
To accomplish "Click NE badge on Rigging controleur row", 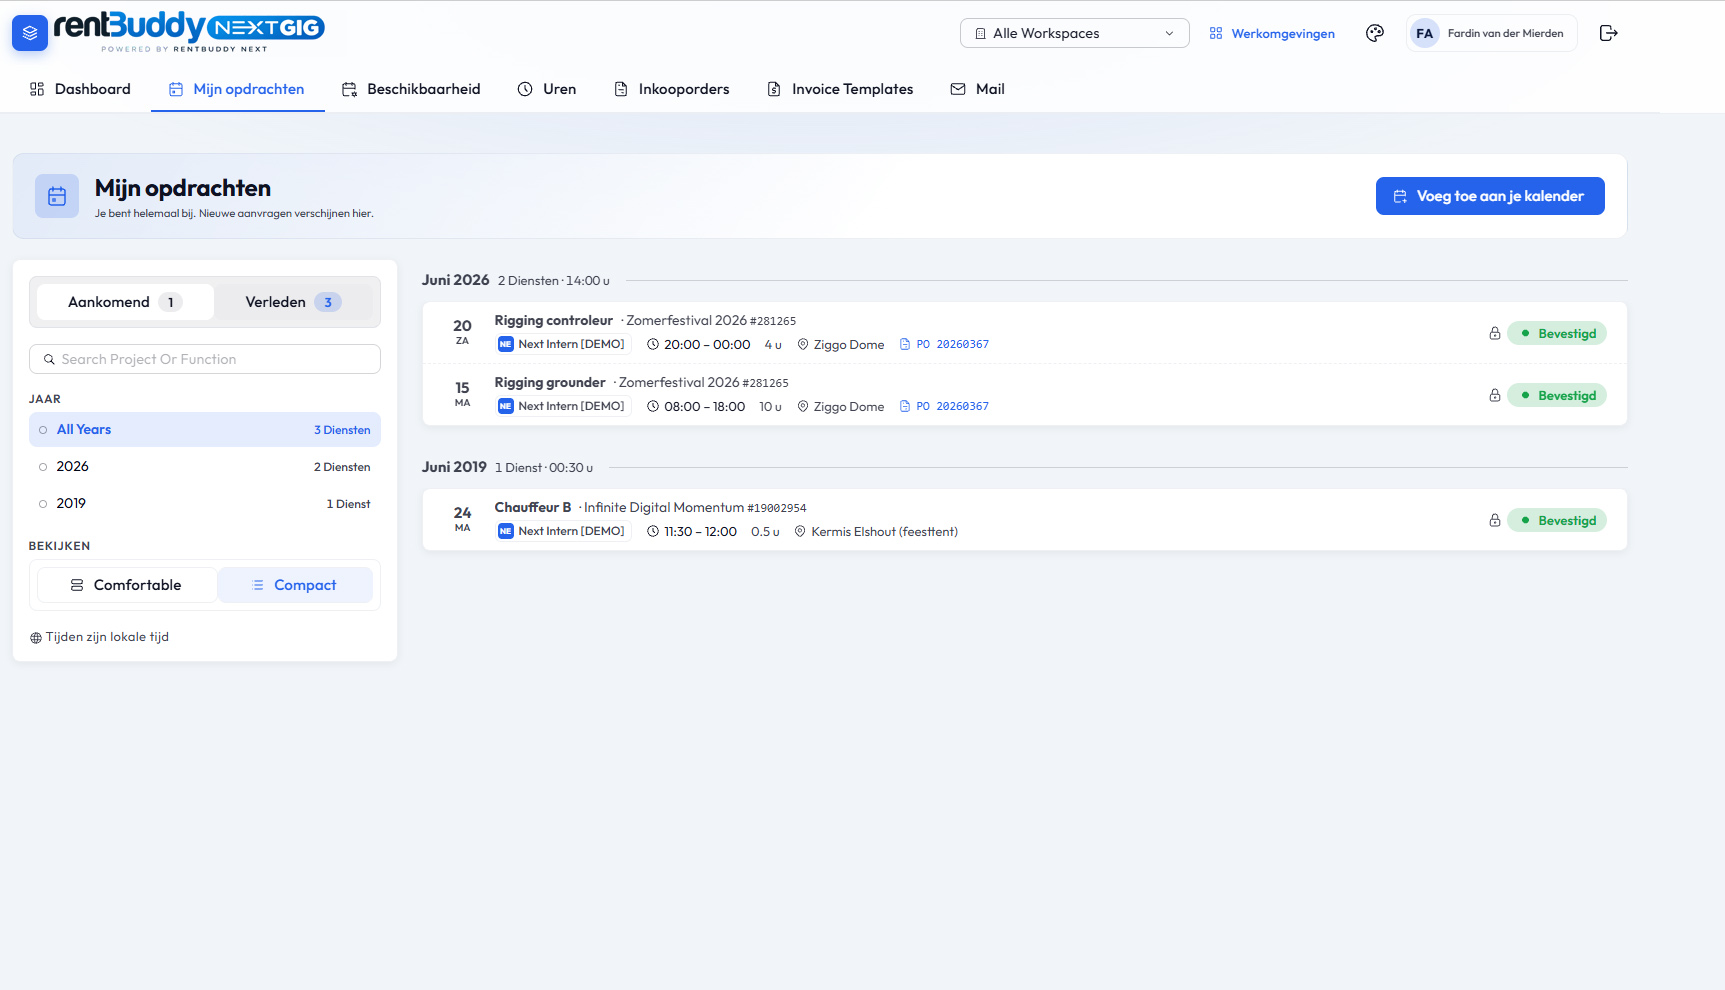I will pos(506,344).
